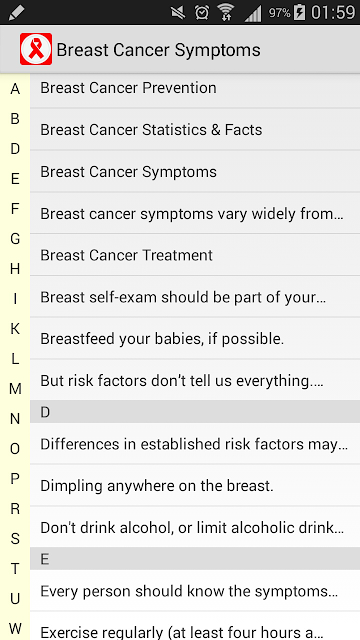Select 'Don't drink alcohol' list item
360x640 pixels.
point(195,528)
